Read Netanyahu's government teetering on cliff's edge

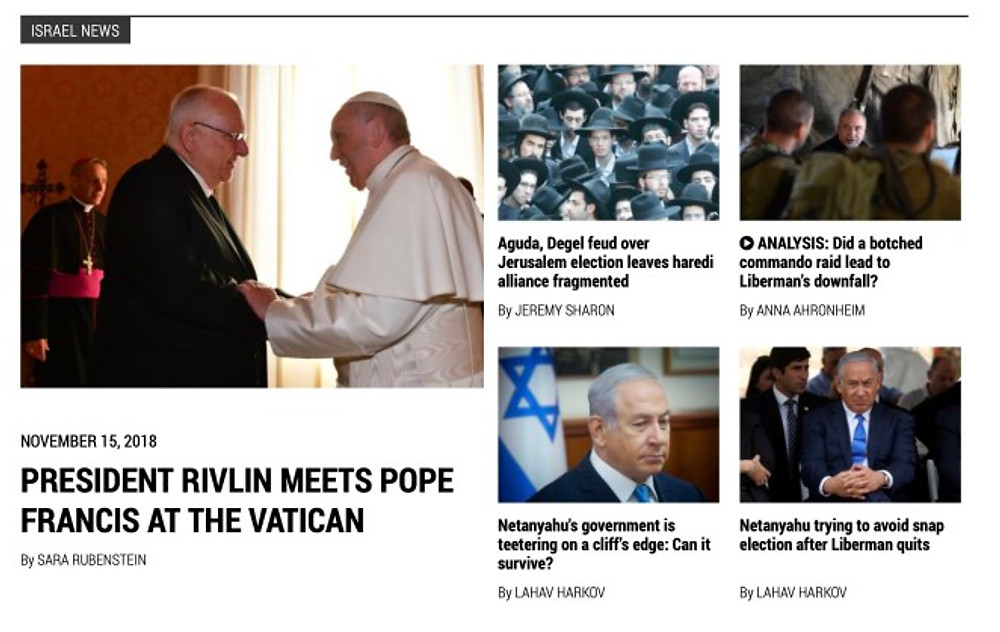pyautogui.click(x=604, y=545)
